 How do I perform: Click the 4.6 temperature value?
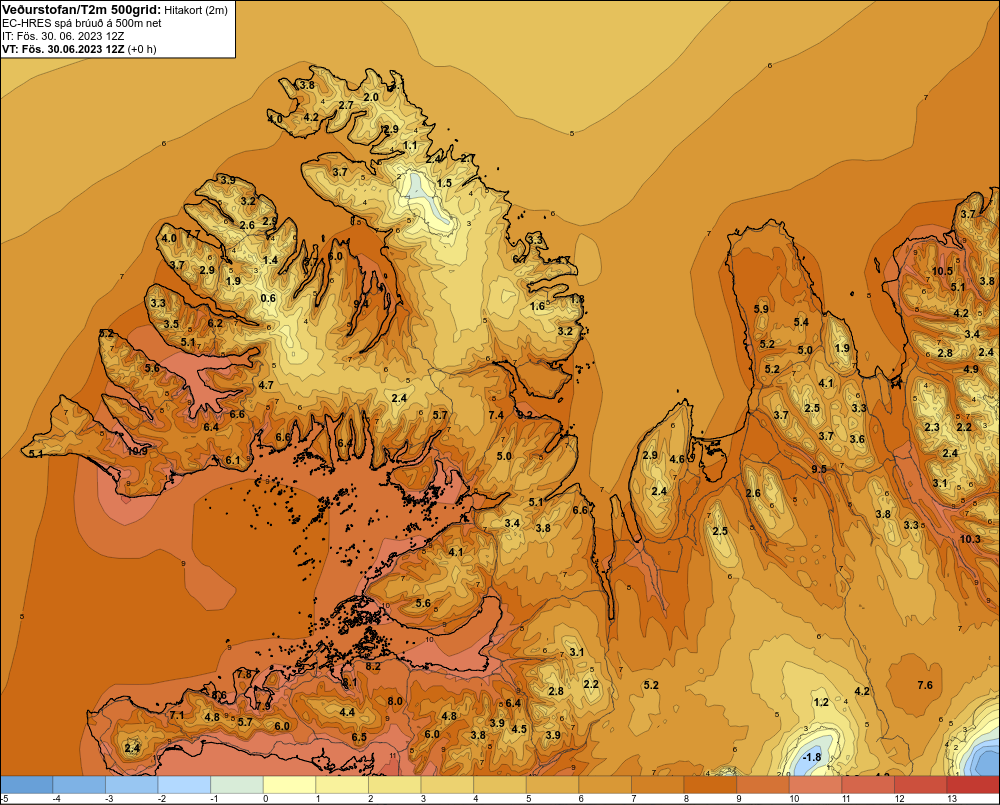(677, 459)
